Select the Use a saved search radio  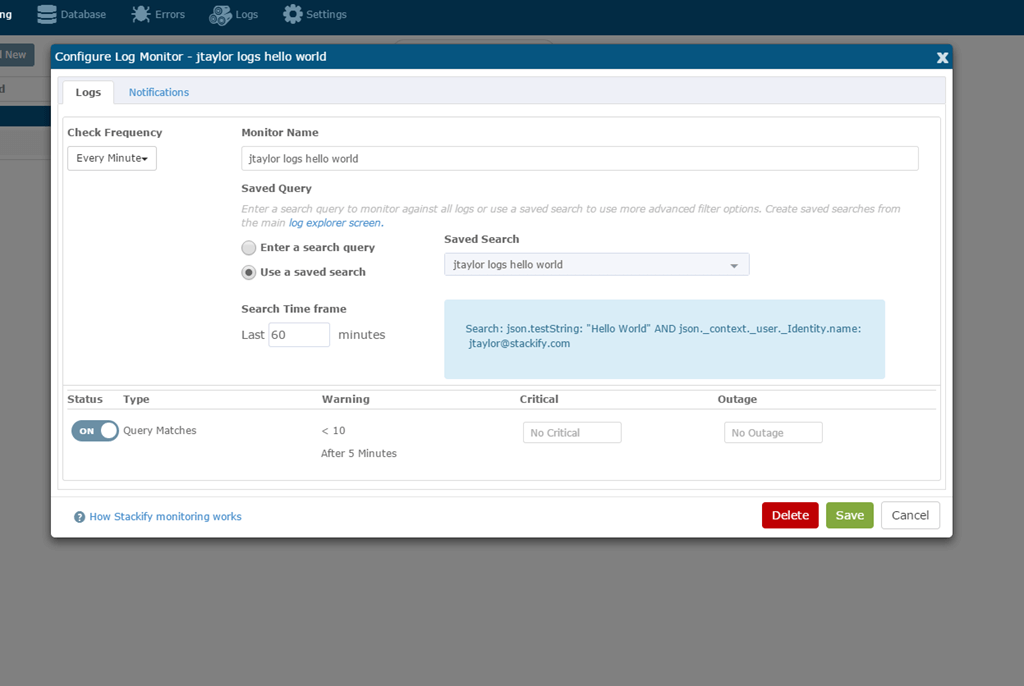[248, 272]
